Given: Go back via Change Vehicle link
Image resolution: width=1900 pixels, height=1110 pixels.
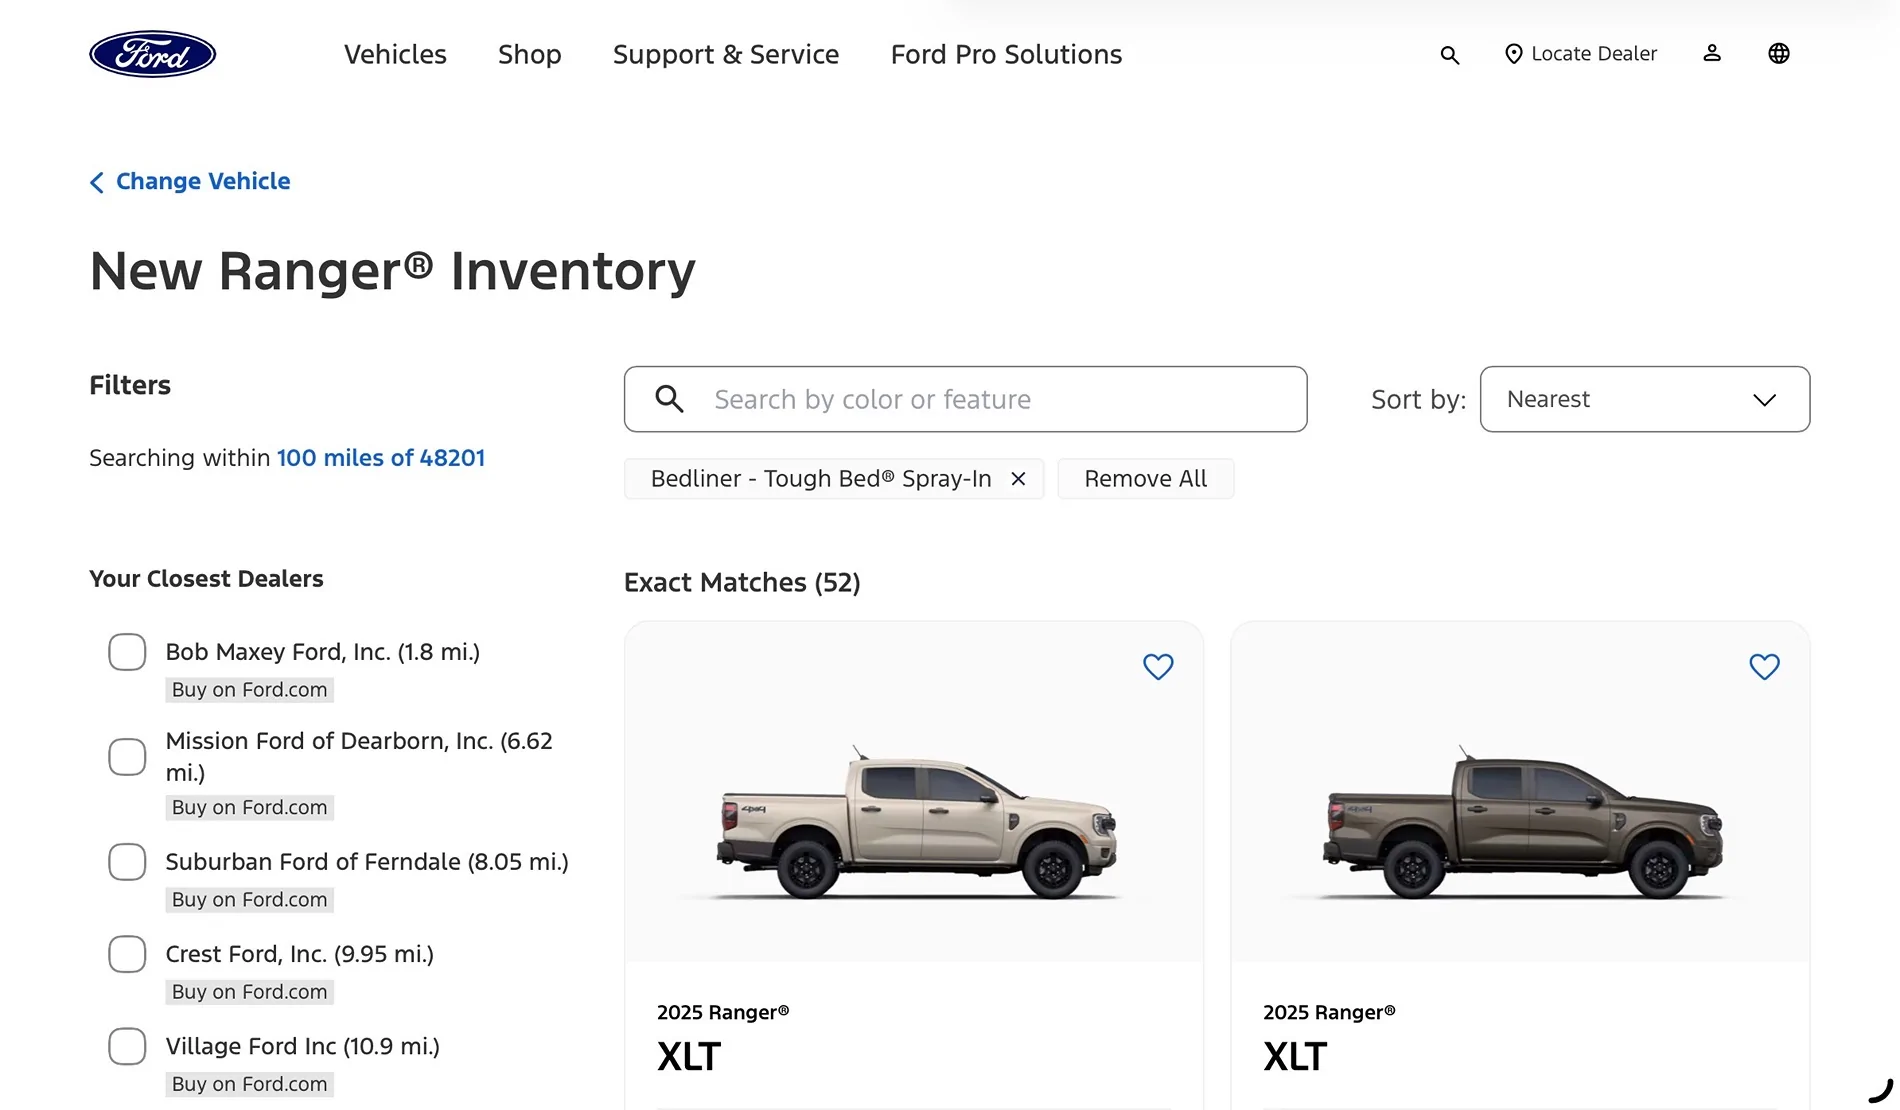Looking at the screenshot, I should 190,181.
